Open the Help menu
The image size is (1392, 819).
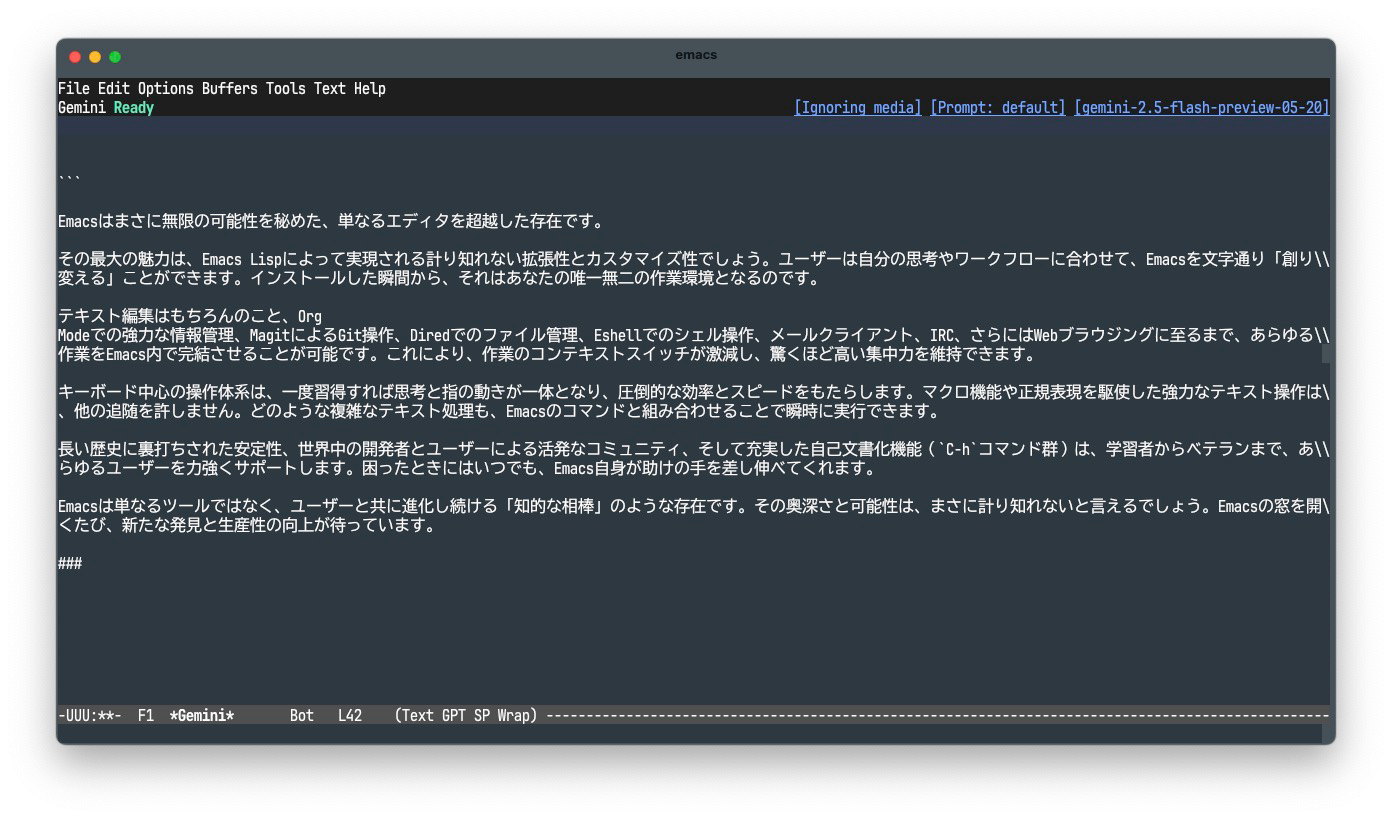click(370, 89)
